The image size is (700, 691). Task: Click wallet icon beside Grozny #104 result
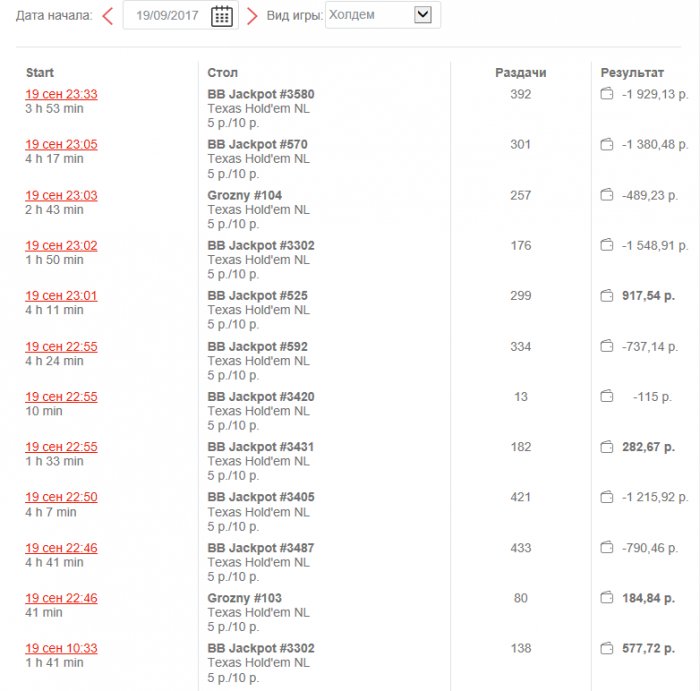(x=606, y=195)
